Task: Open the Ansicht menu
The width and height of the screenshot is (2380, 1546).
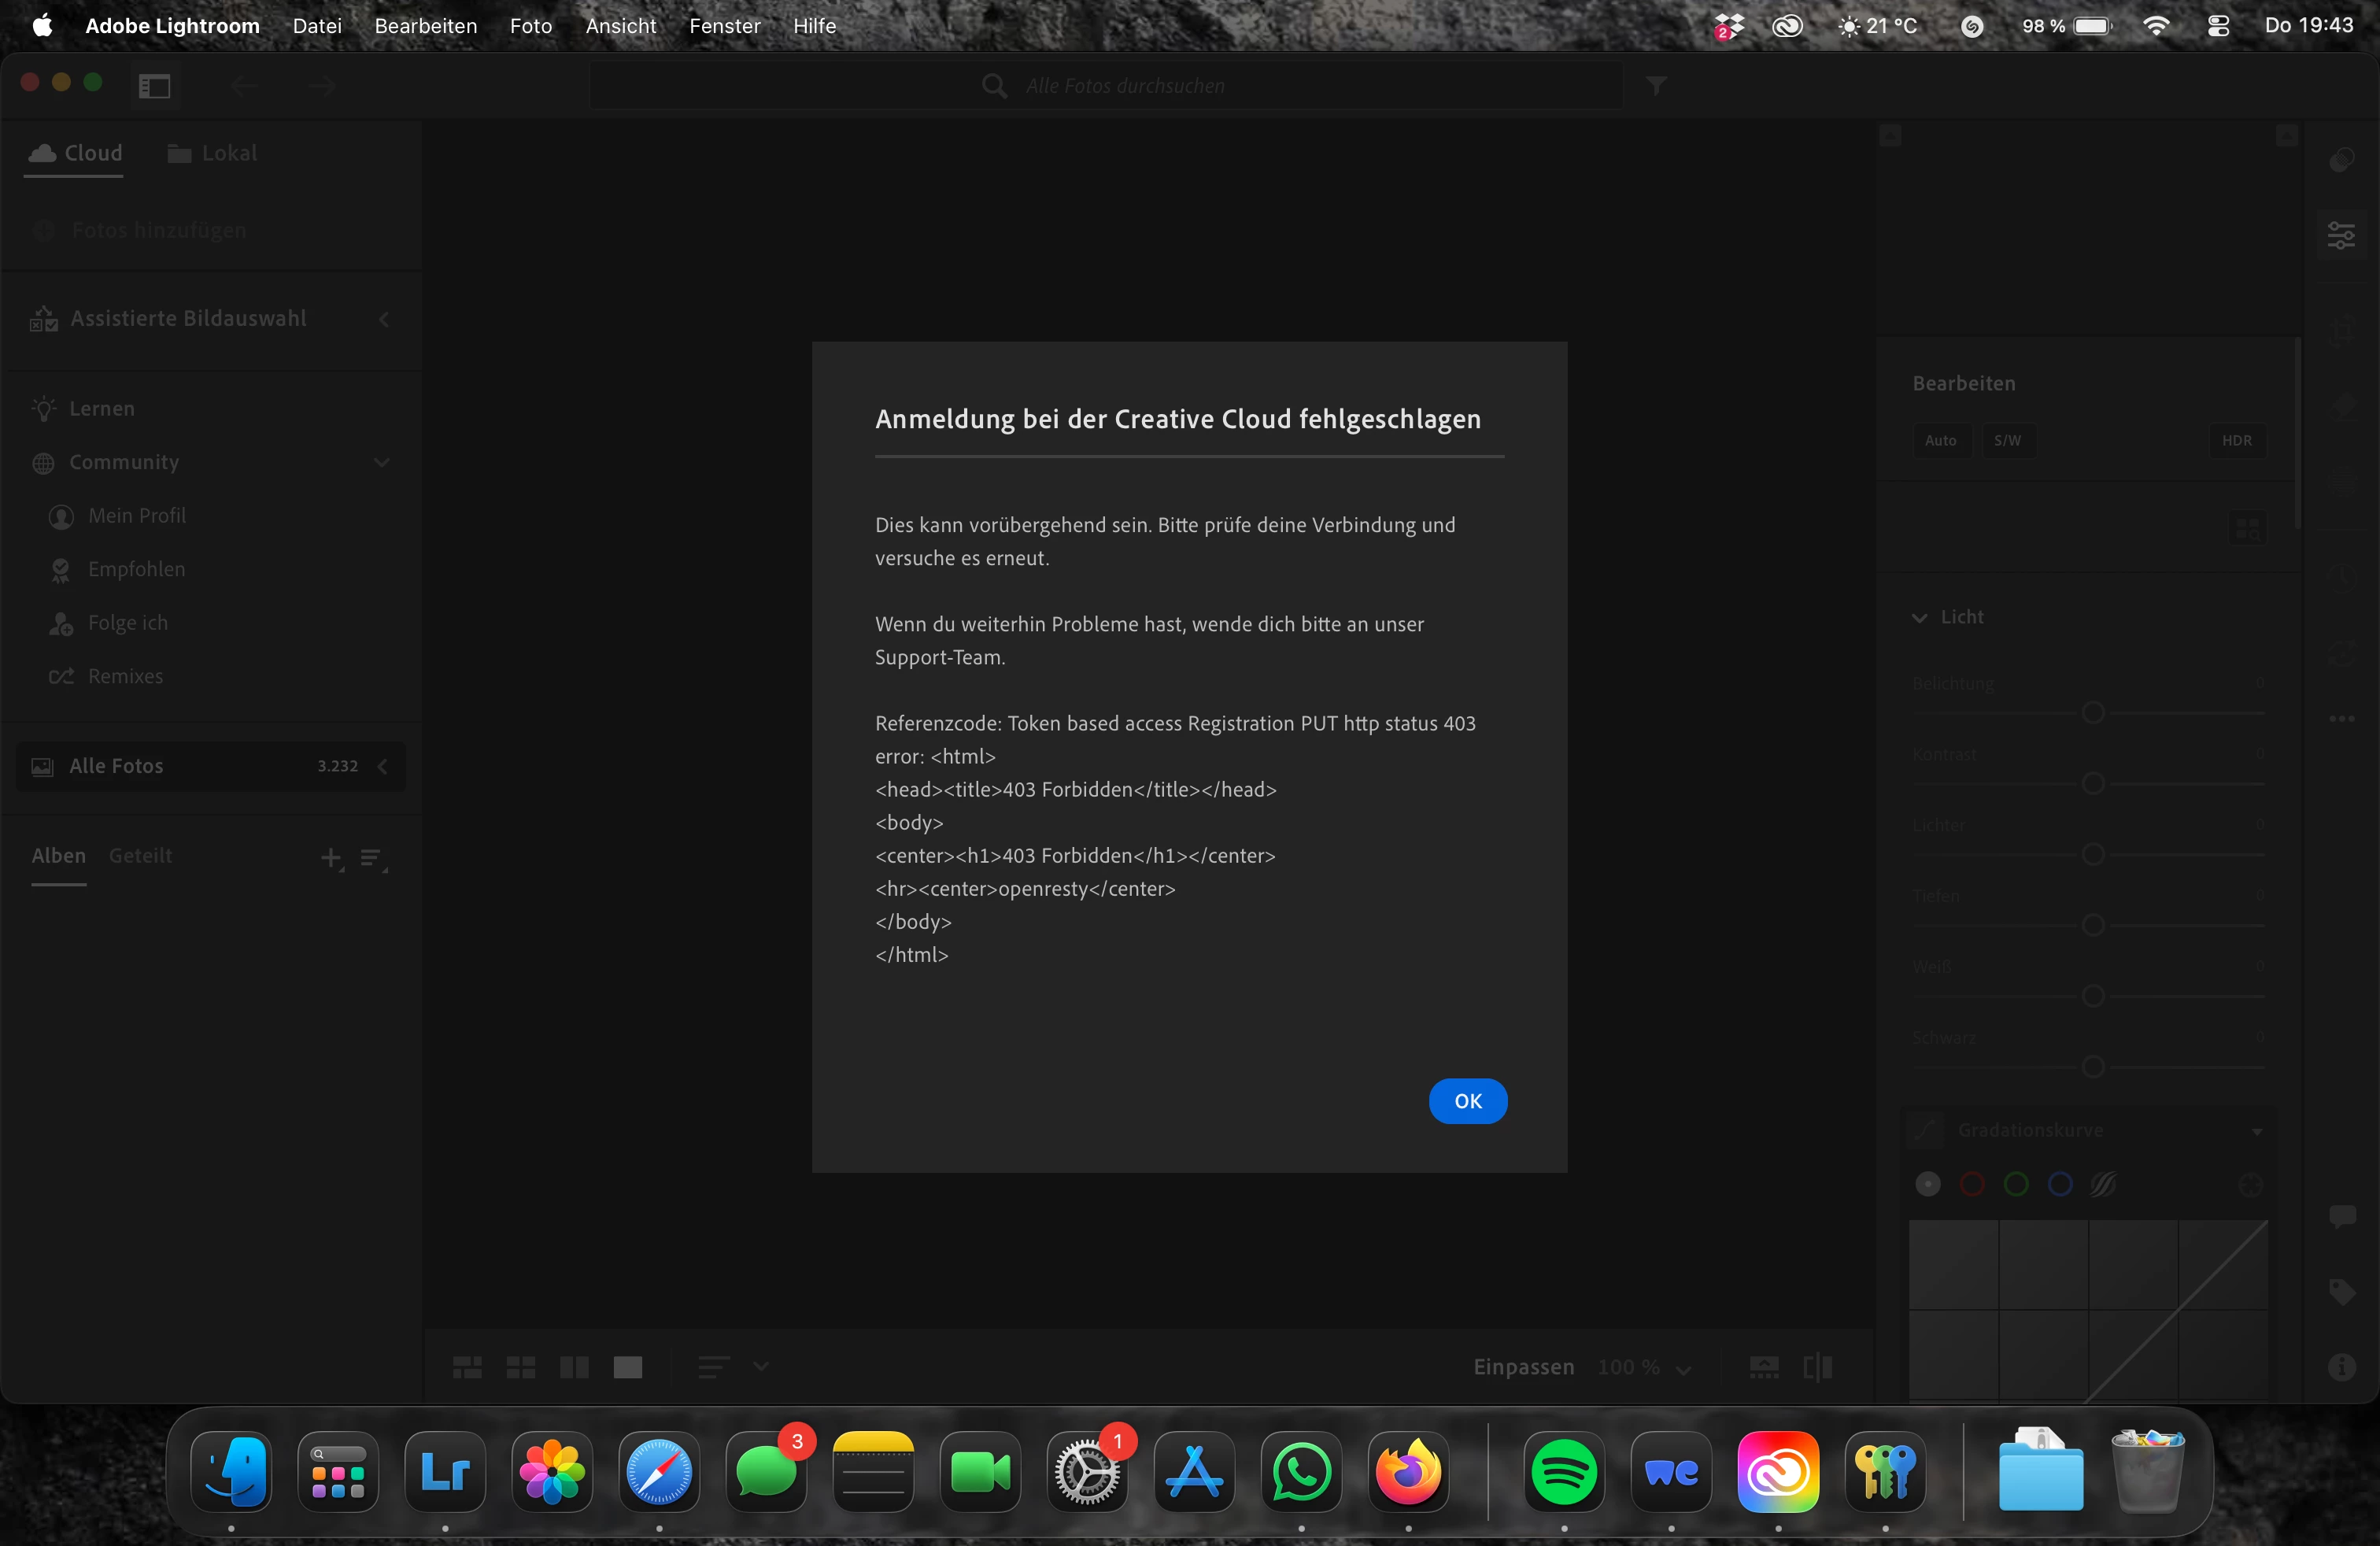Action: [x=620, y=26]
